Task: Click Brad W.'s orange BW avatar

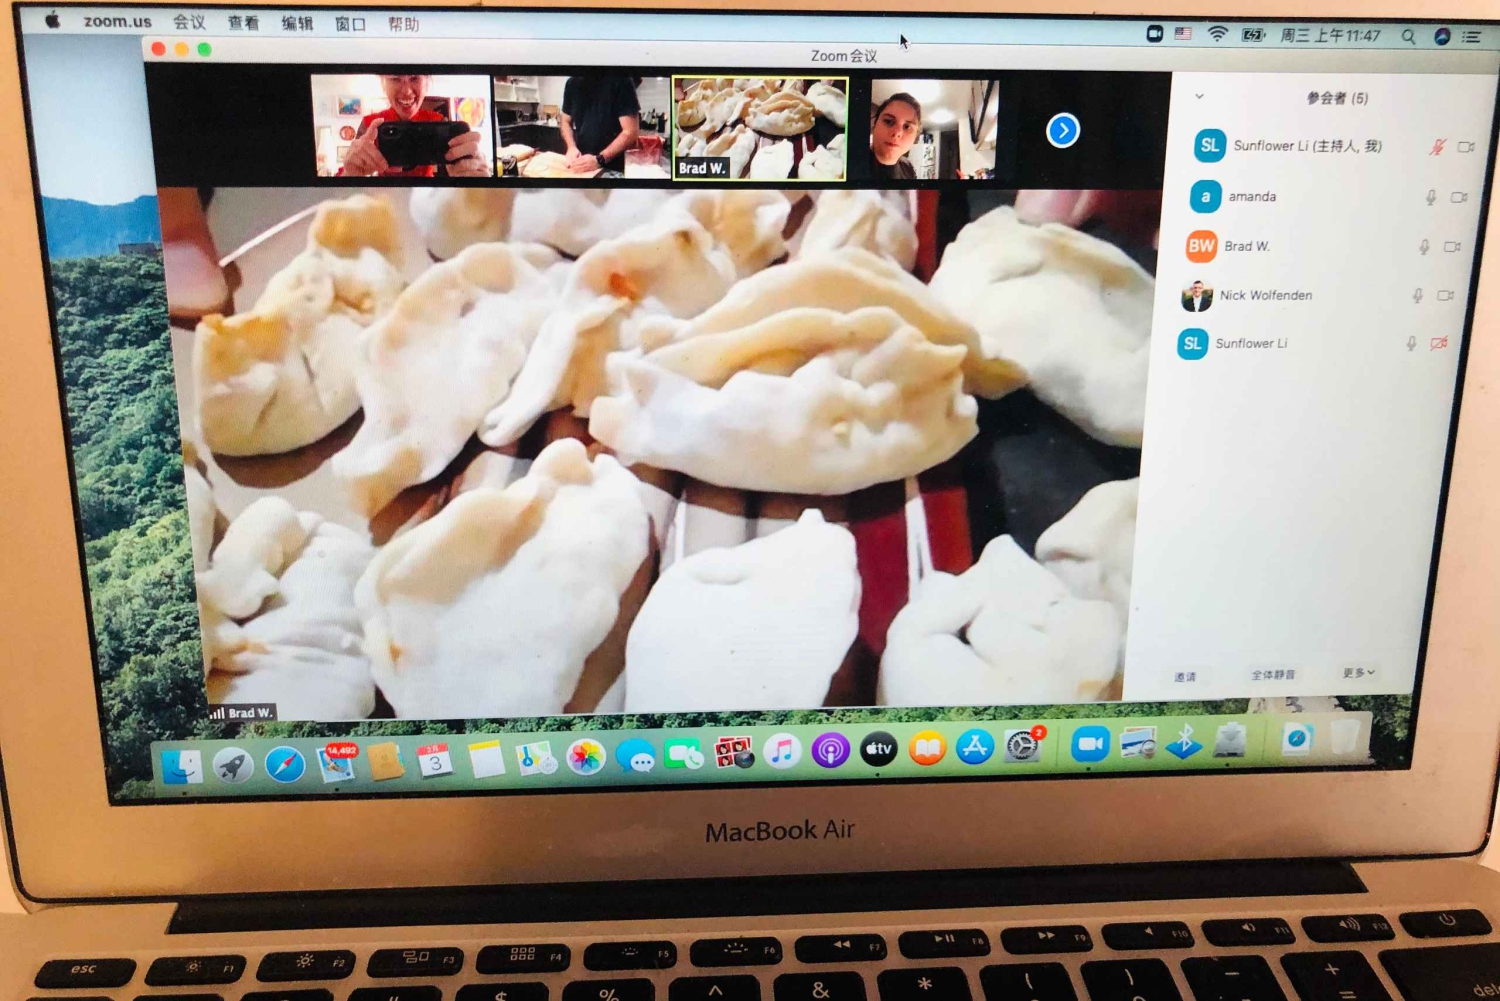Action: click(x=1201, y=246)
